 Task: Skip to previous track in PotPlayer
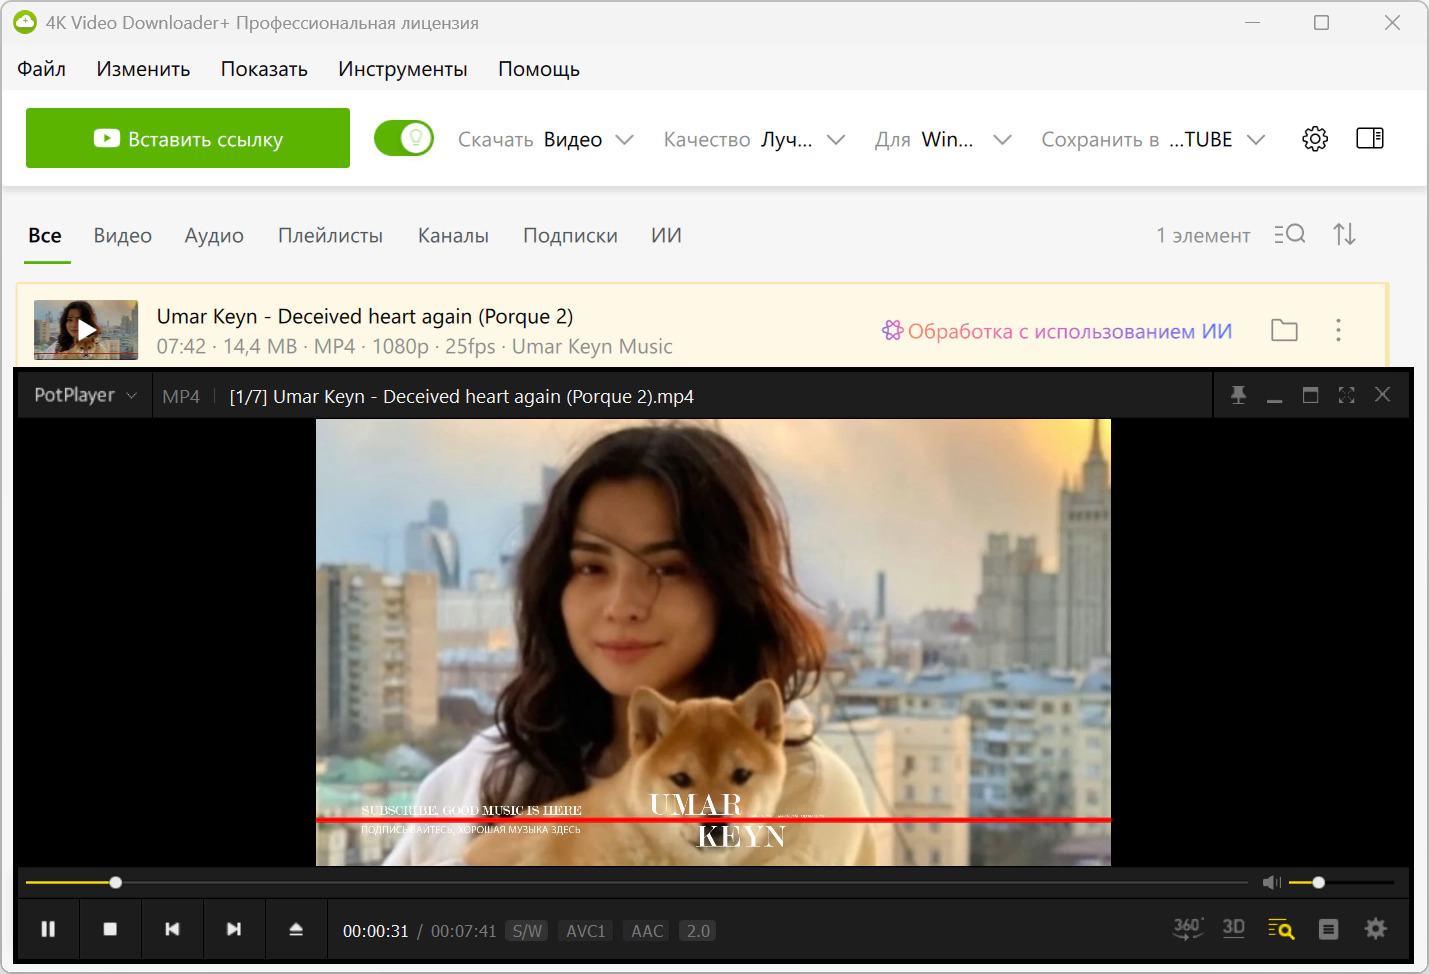[172, 929]
